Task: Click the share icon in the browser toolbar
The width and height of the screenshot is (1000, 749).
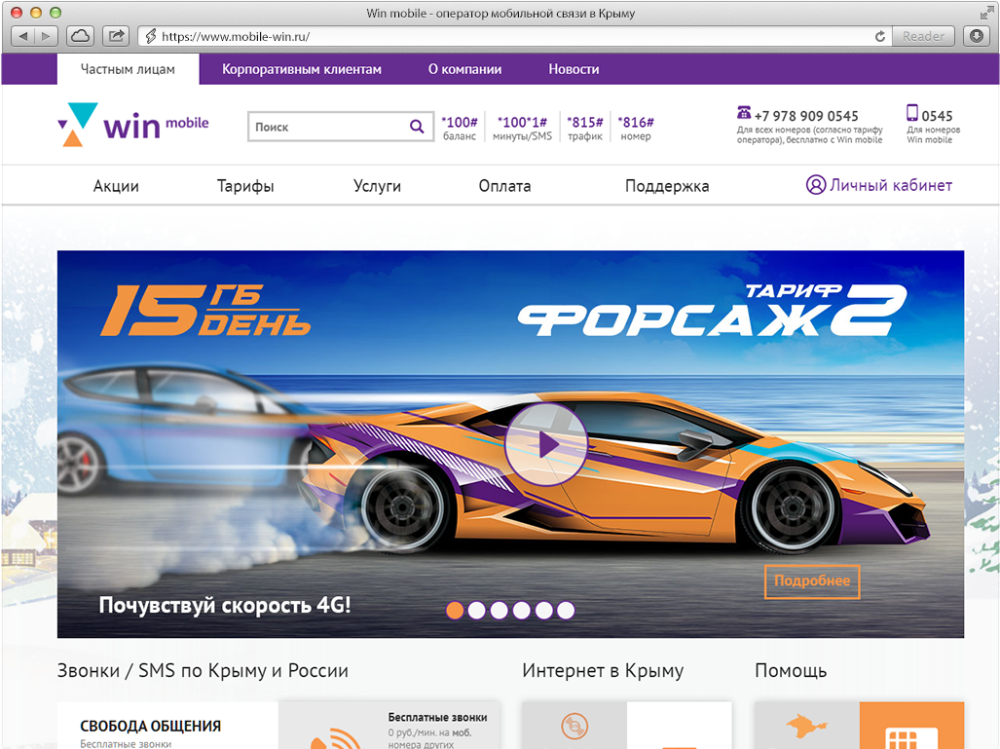Action: [116, 34]
